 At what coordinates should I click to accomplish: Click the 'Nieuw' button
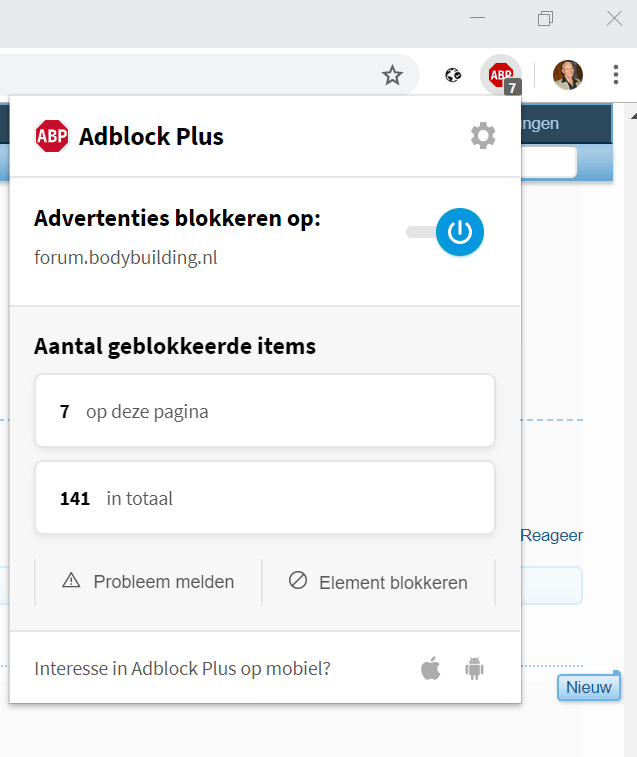(588, 687)
